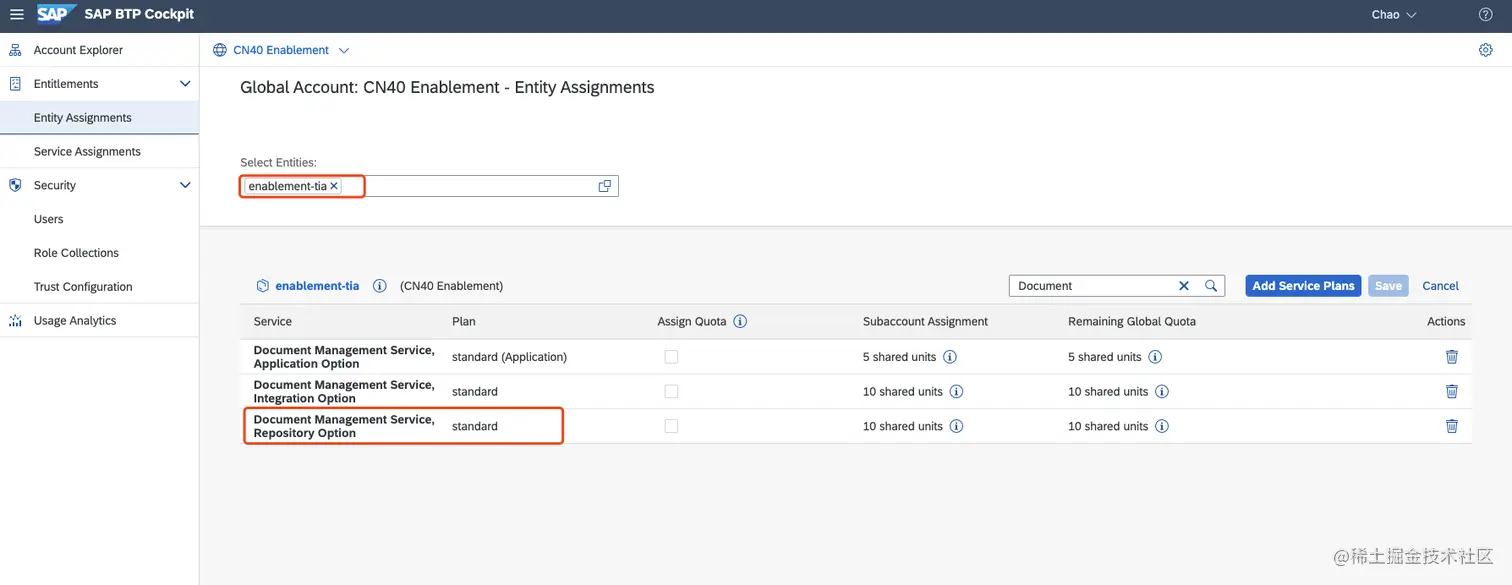Image resolution: width=1512 pixels, height=585 pixels.
Task: Tick Assign Quota for Integration Option
Action: [671, 392]
